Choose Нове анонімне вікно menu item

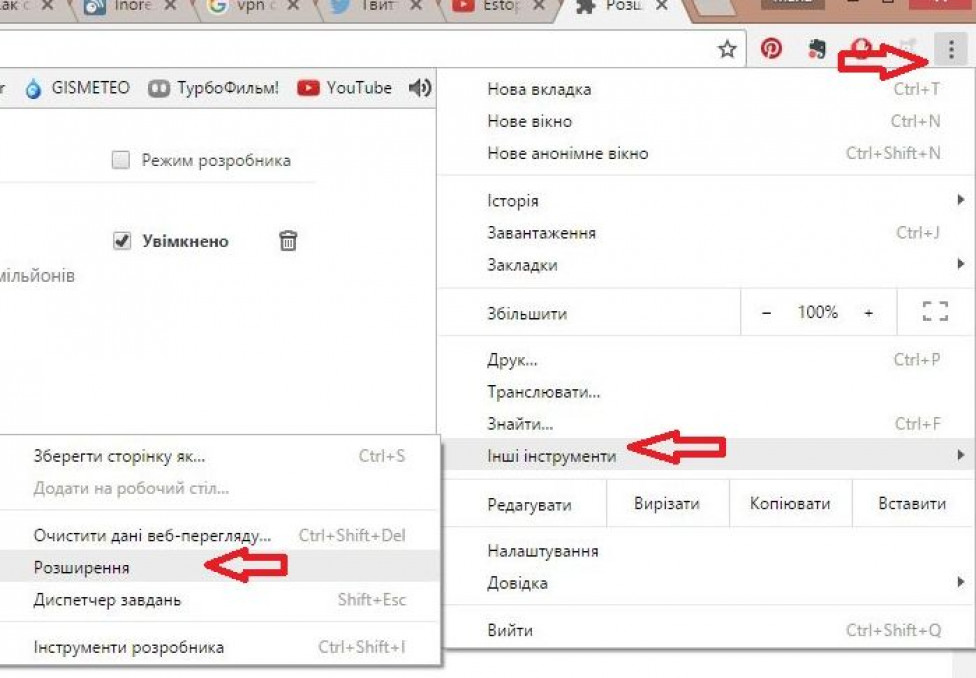567,153
